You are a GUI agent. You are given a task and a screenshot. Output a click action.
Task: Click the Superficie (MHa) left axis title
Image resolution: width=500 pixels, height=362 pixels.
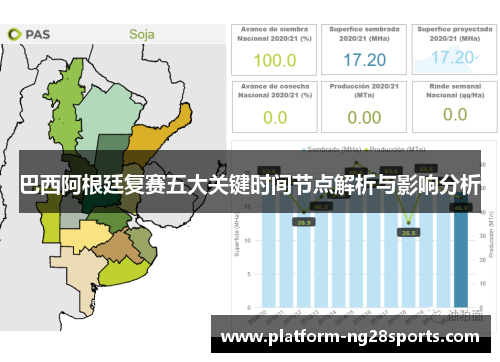(237, 235)
